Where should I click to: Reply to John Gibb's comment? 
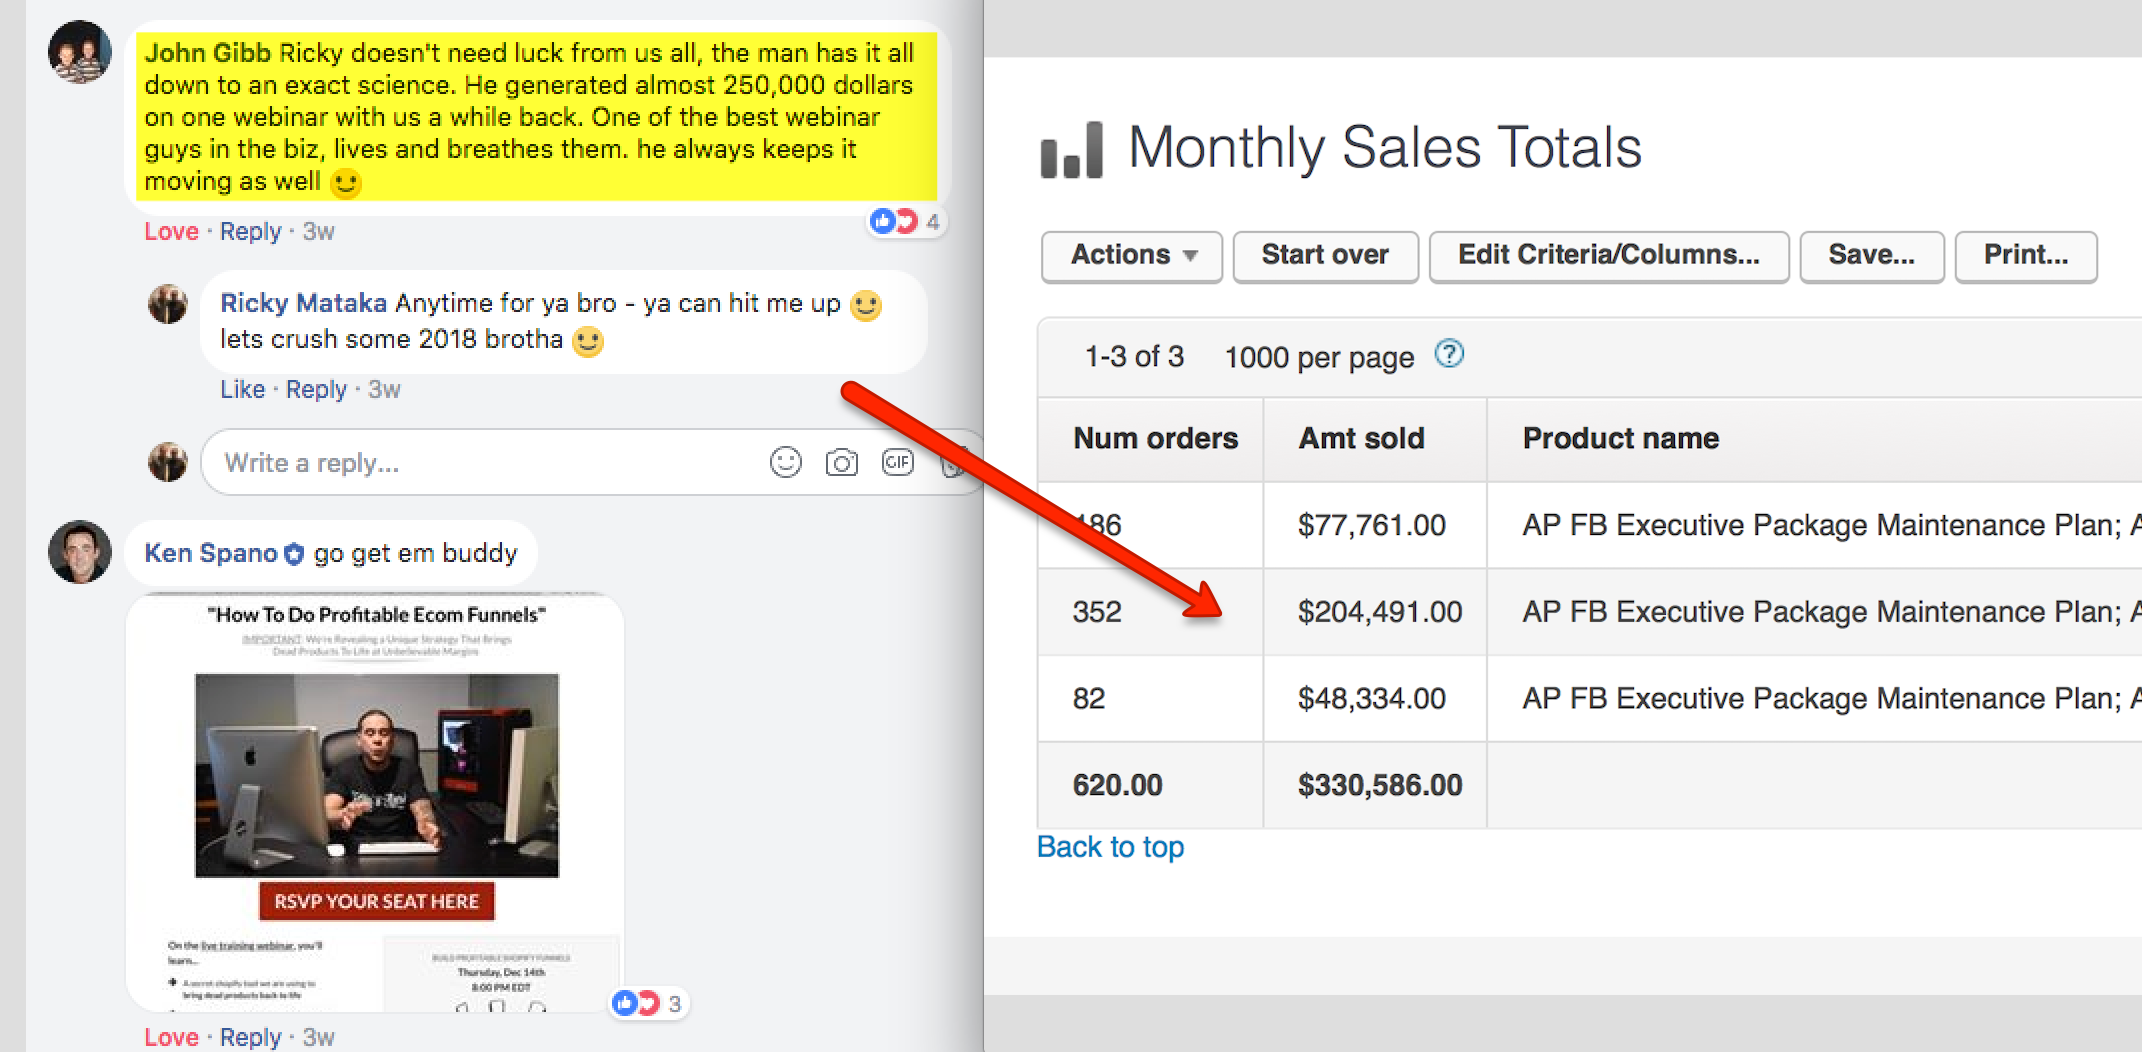point(250,232)
